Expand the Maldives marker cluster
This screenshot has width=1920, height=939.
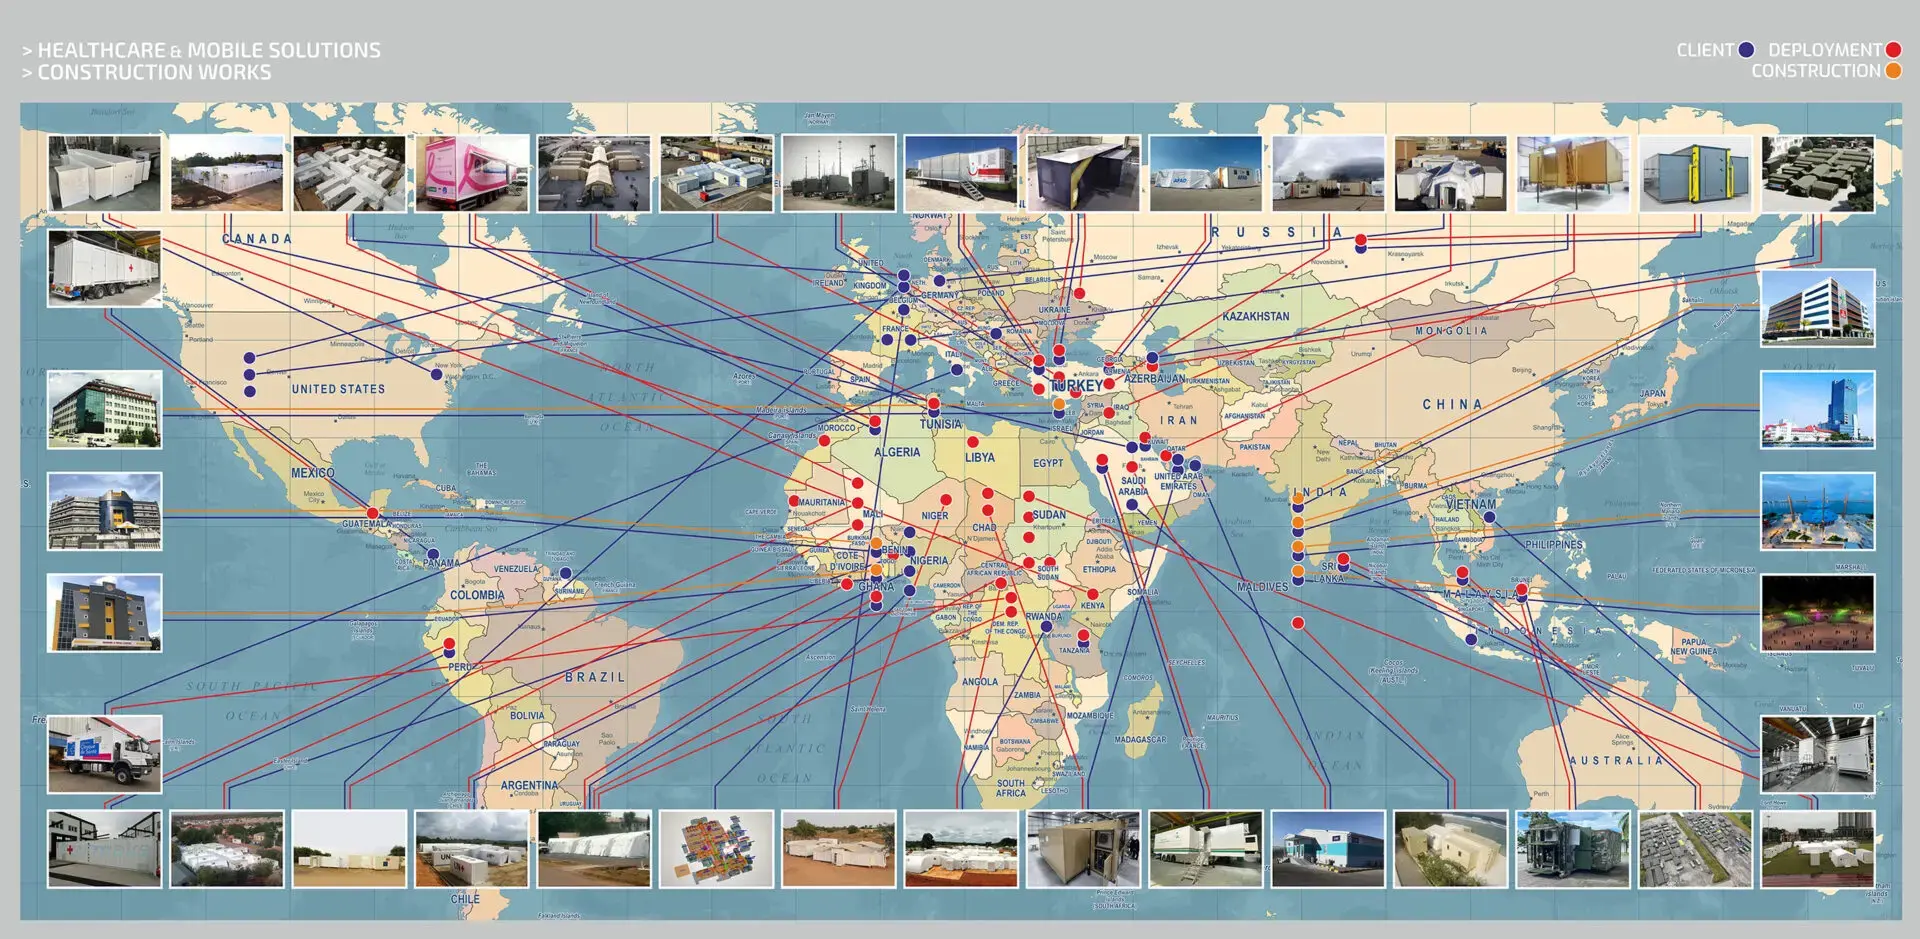point(1298,575)
